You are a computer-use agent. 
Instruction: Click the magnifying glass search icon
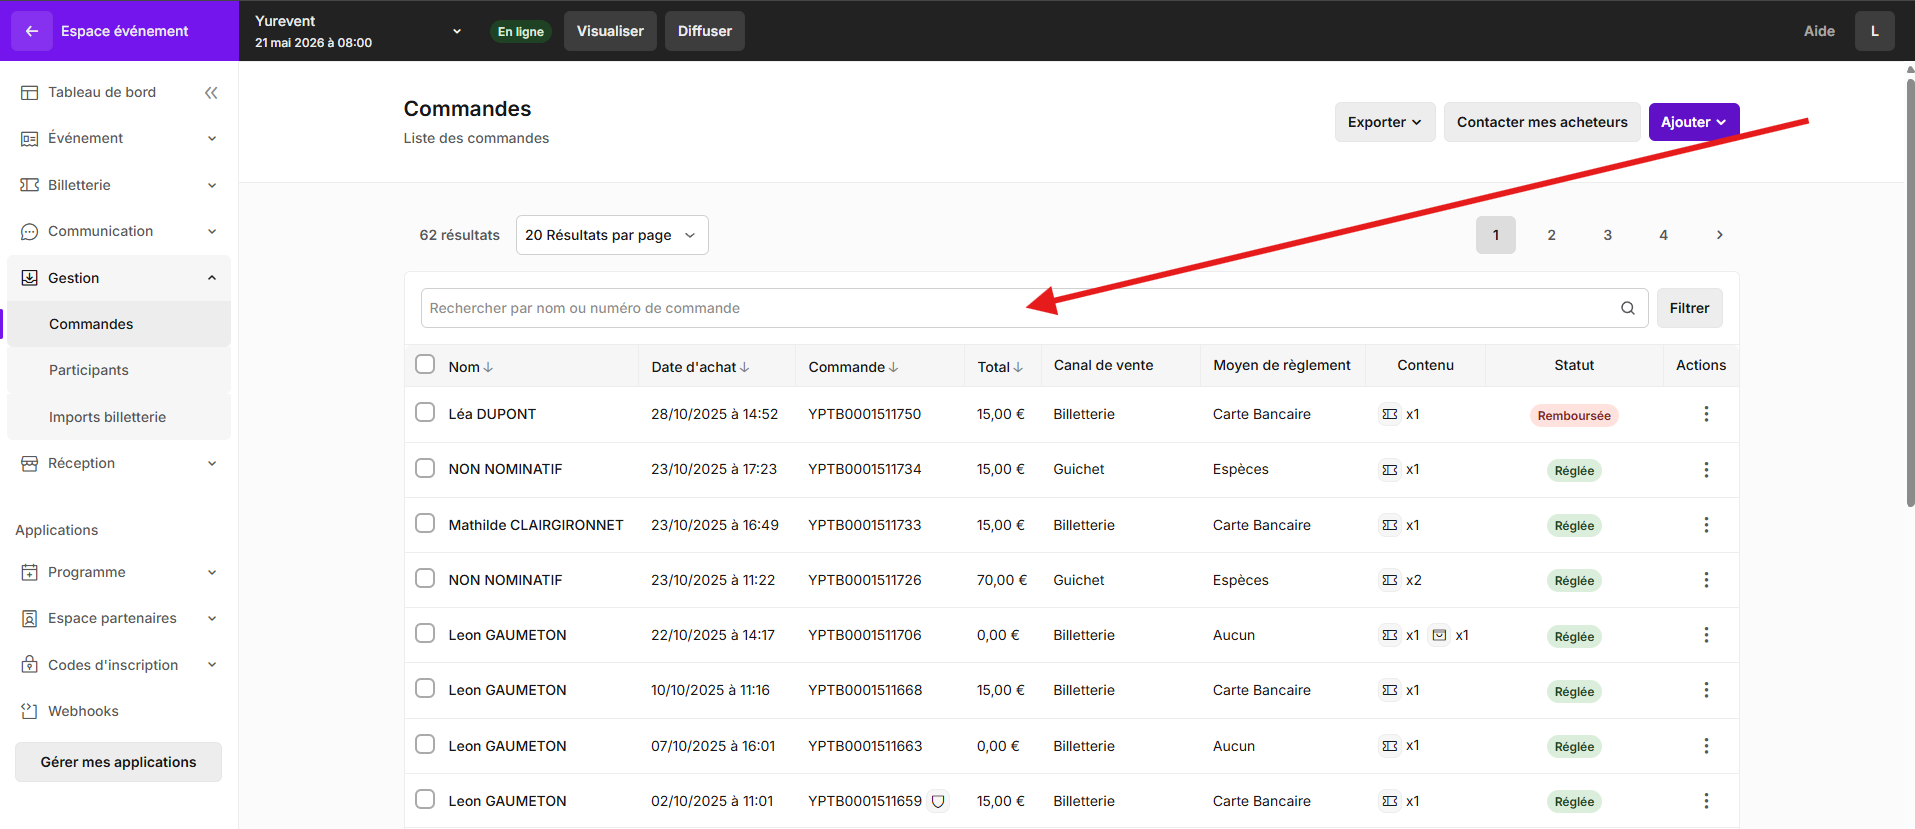point(1627,308)
